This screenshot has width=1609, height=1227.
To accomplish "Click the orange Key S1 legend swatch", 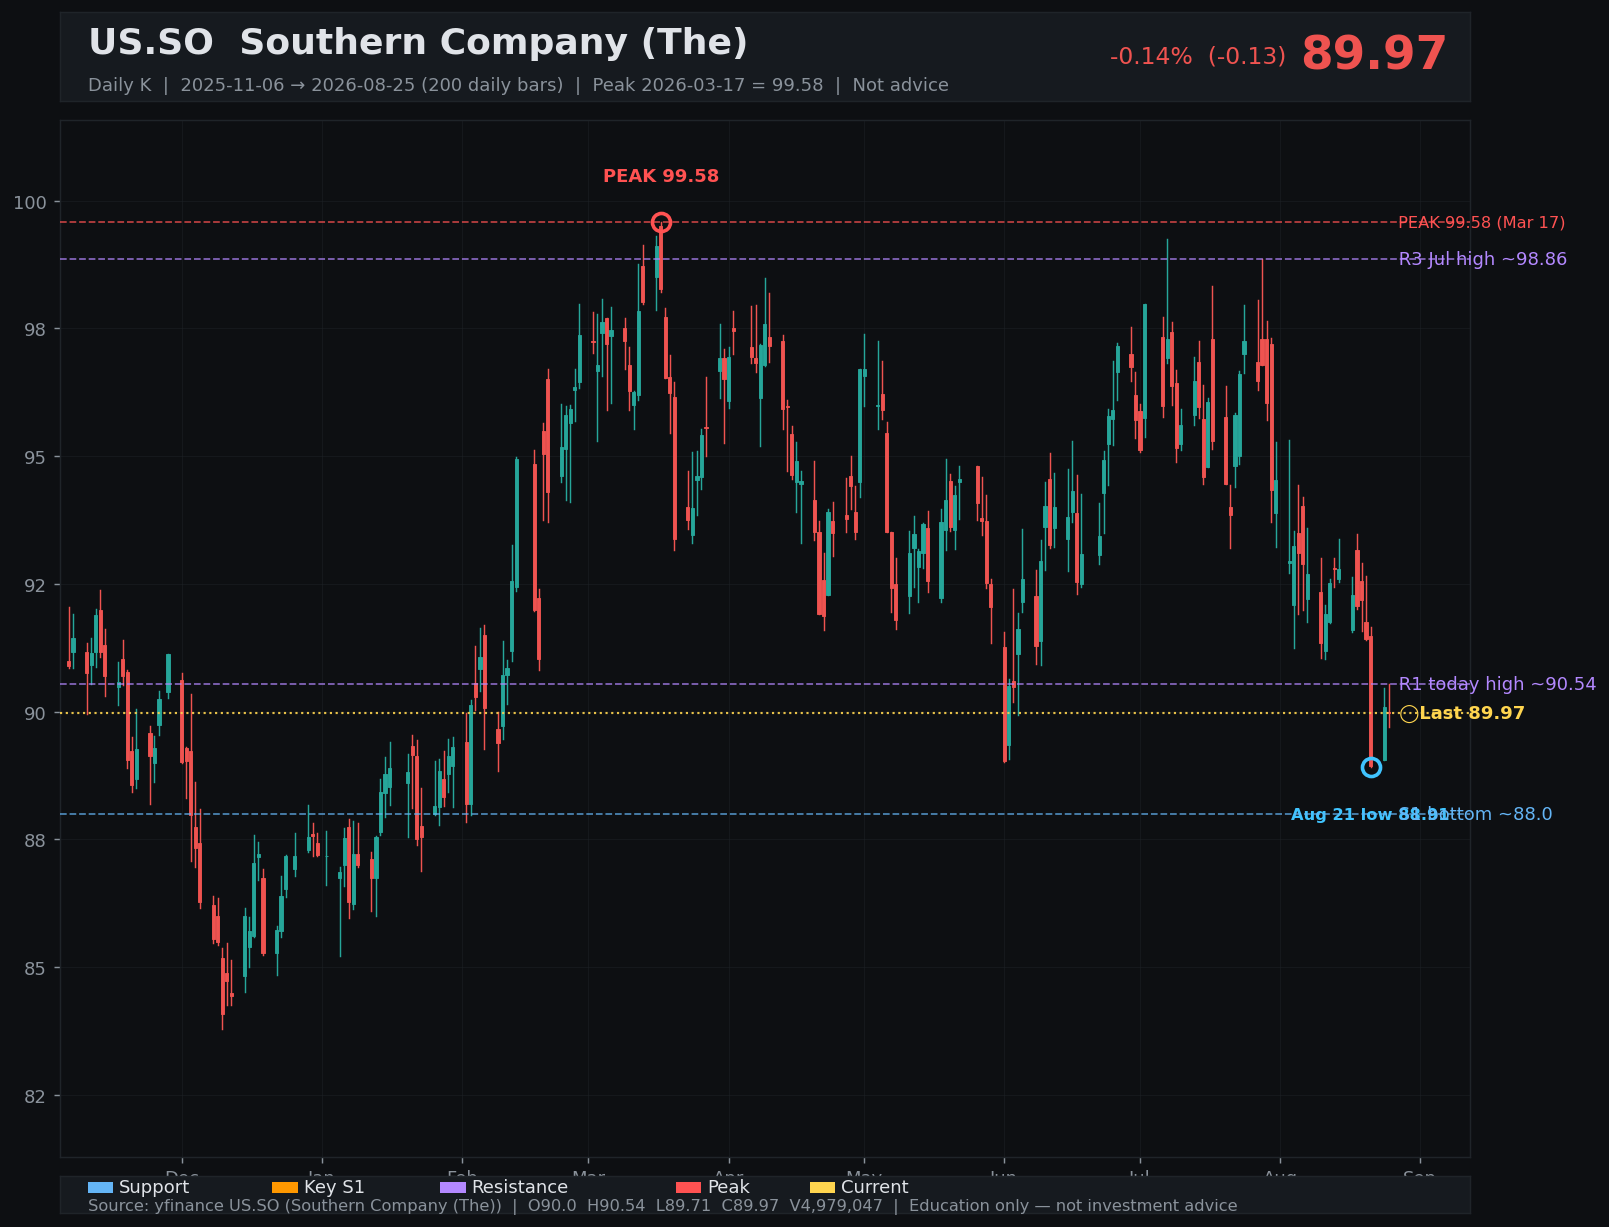I will pyautogui.click(x=285, y=1188).
